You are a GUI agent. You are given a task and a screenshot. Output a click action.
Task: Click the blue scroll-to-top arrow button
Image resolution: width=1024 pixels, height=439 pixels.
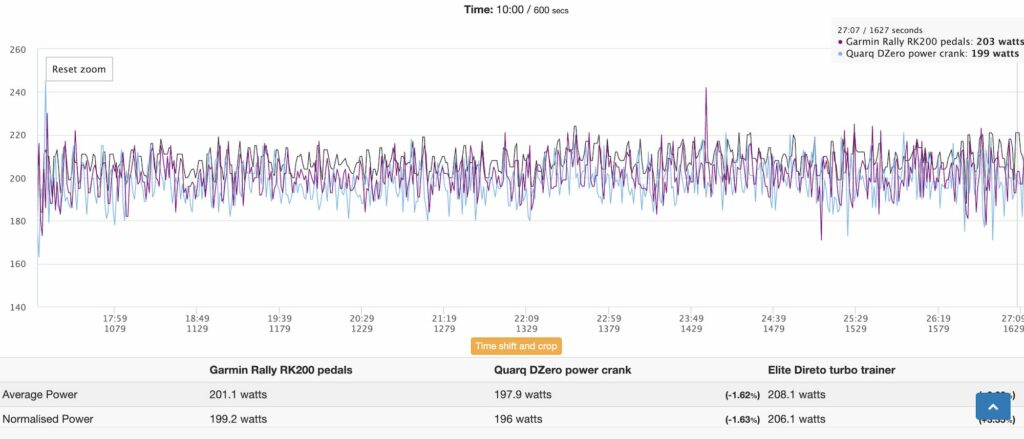[993, 406]
